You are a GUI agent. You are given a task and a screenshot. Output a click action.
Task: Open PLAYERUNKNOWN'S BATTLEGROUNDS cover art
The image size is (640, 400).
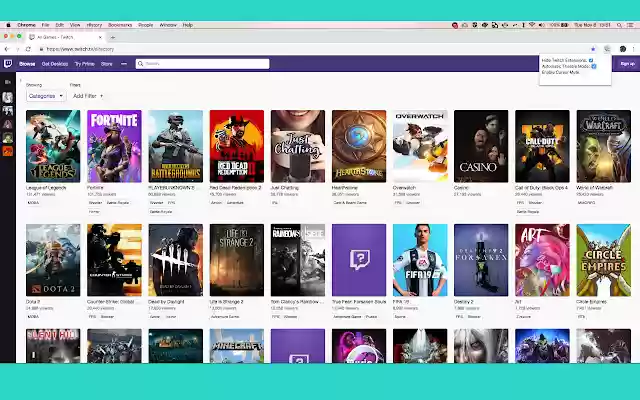[x=176, y=146]
